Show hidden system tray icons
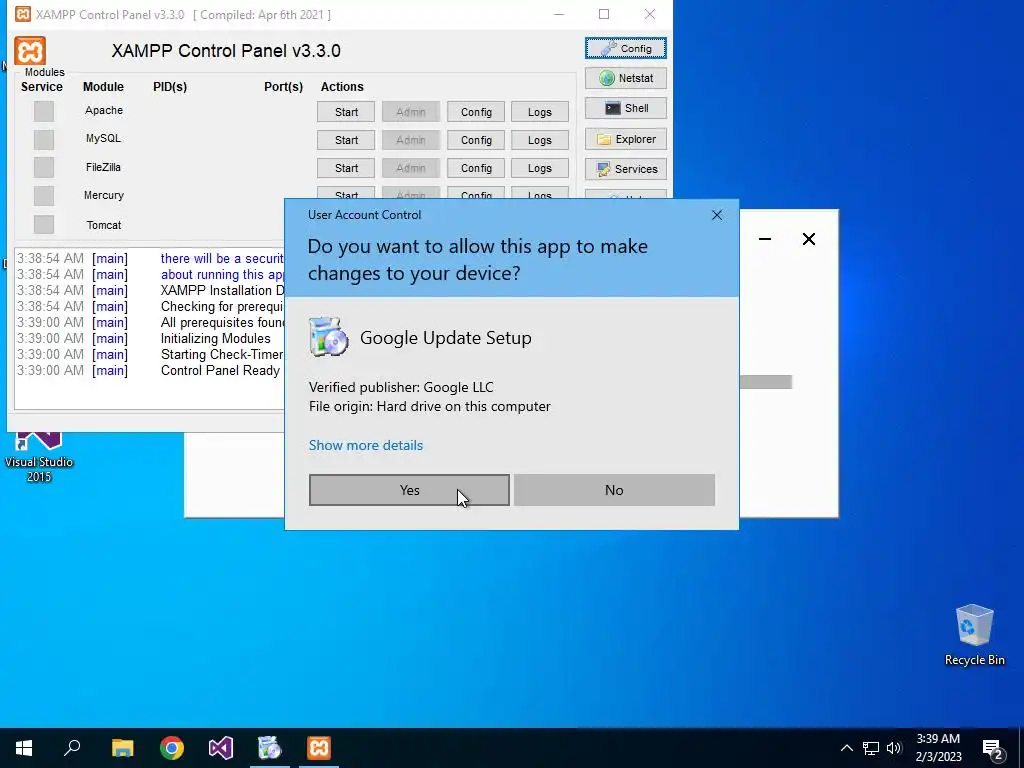 click(846, 748)
